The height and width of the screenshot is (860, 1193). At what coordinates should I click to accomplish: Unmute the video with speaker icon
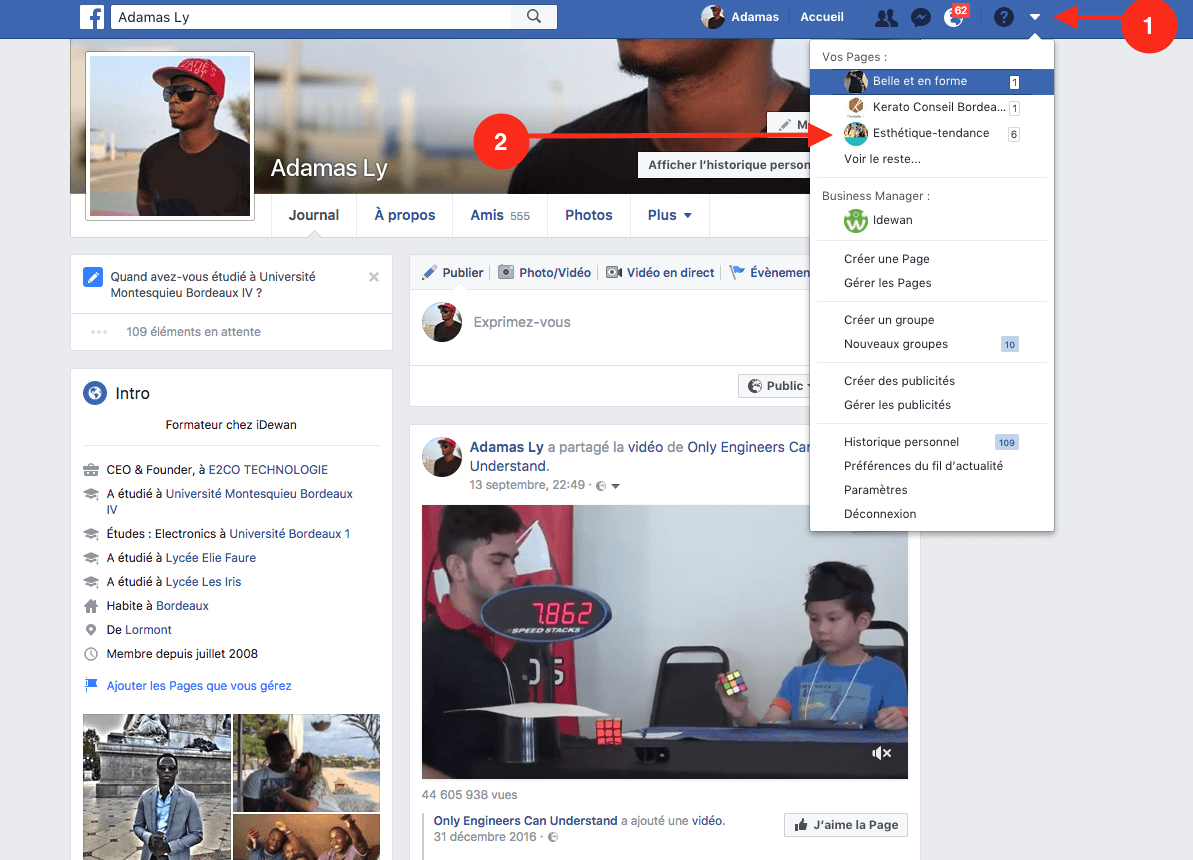[881, 753]
